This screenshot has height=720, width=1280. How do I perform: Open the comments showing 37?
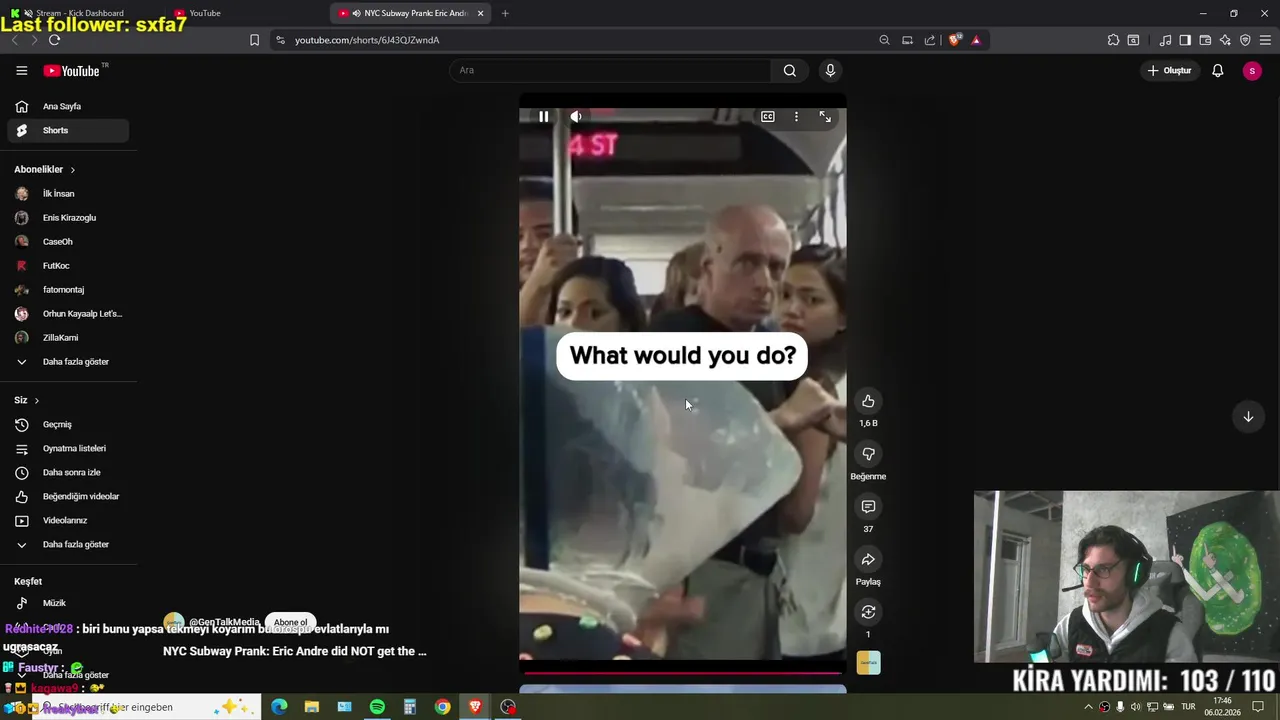pos(868,507)
